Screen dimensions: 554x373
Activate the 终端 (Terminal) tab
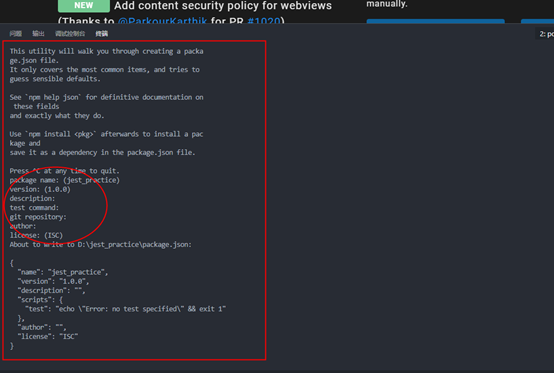(102, 34)
